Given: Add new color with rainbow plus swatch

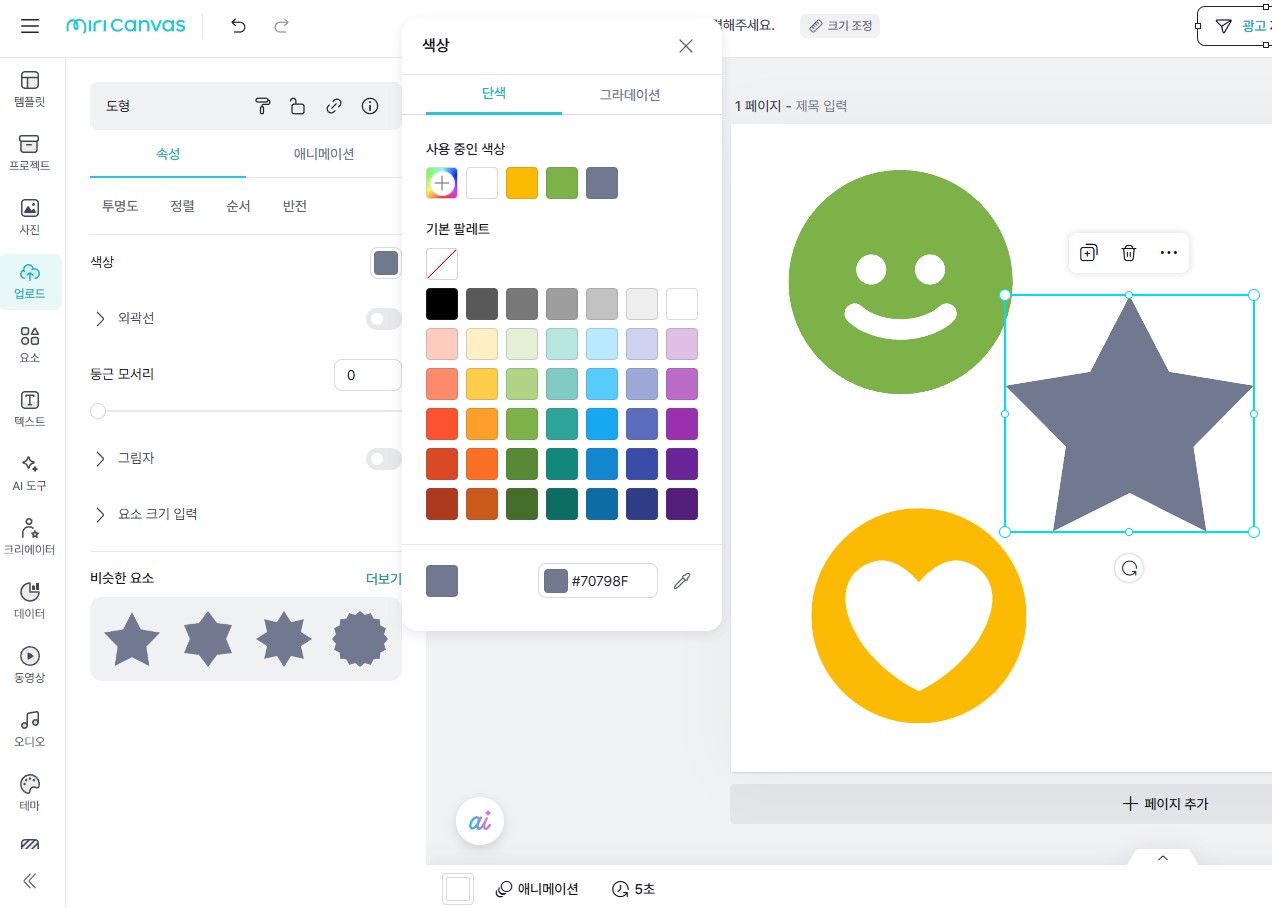Looking at the screenshot, I should point(442,183).
